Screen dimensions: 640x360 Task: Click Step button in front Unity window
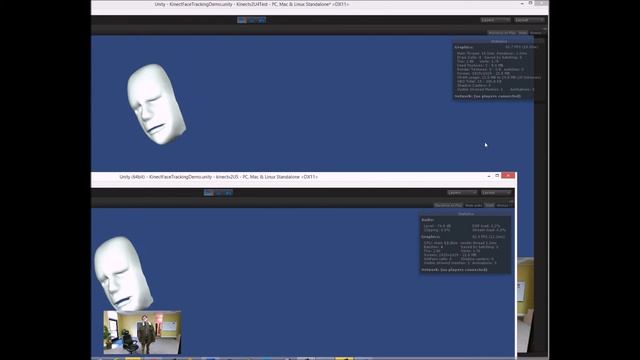(228, 193)
